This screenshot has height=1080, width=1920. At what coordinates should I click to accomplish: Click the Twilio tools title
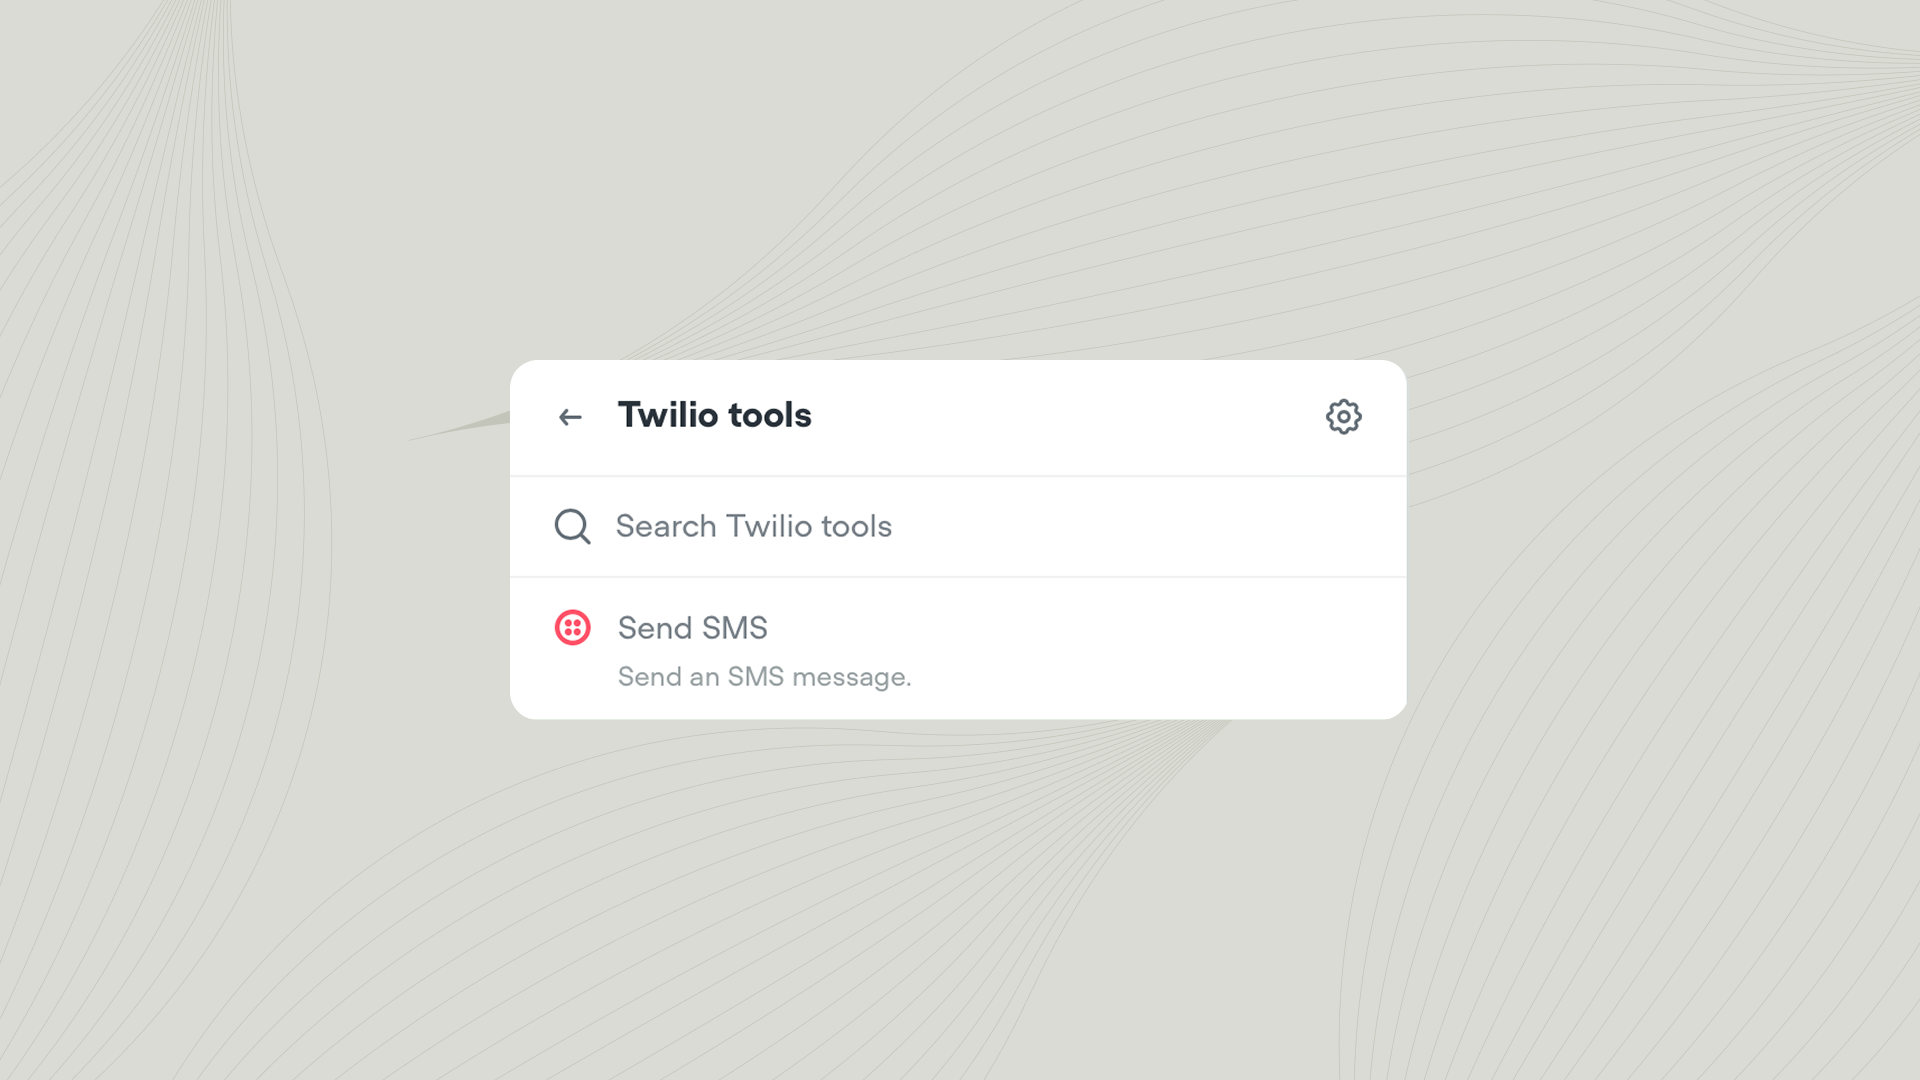tap(716, 415)
